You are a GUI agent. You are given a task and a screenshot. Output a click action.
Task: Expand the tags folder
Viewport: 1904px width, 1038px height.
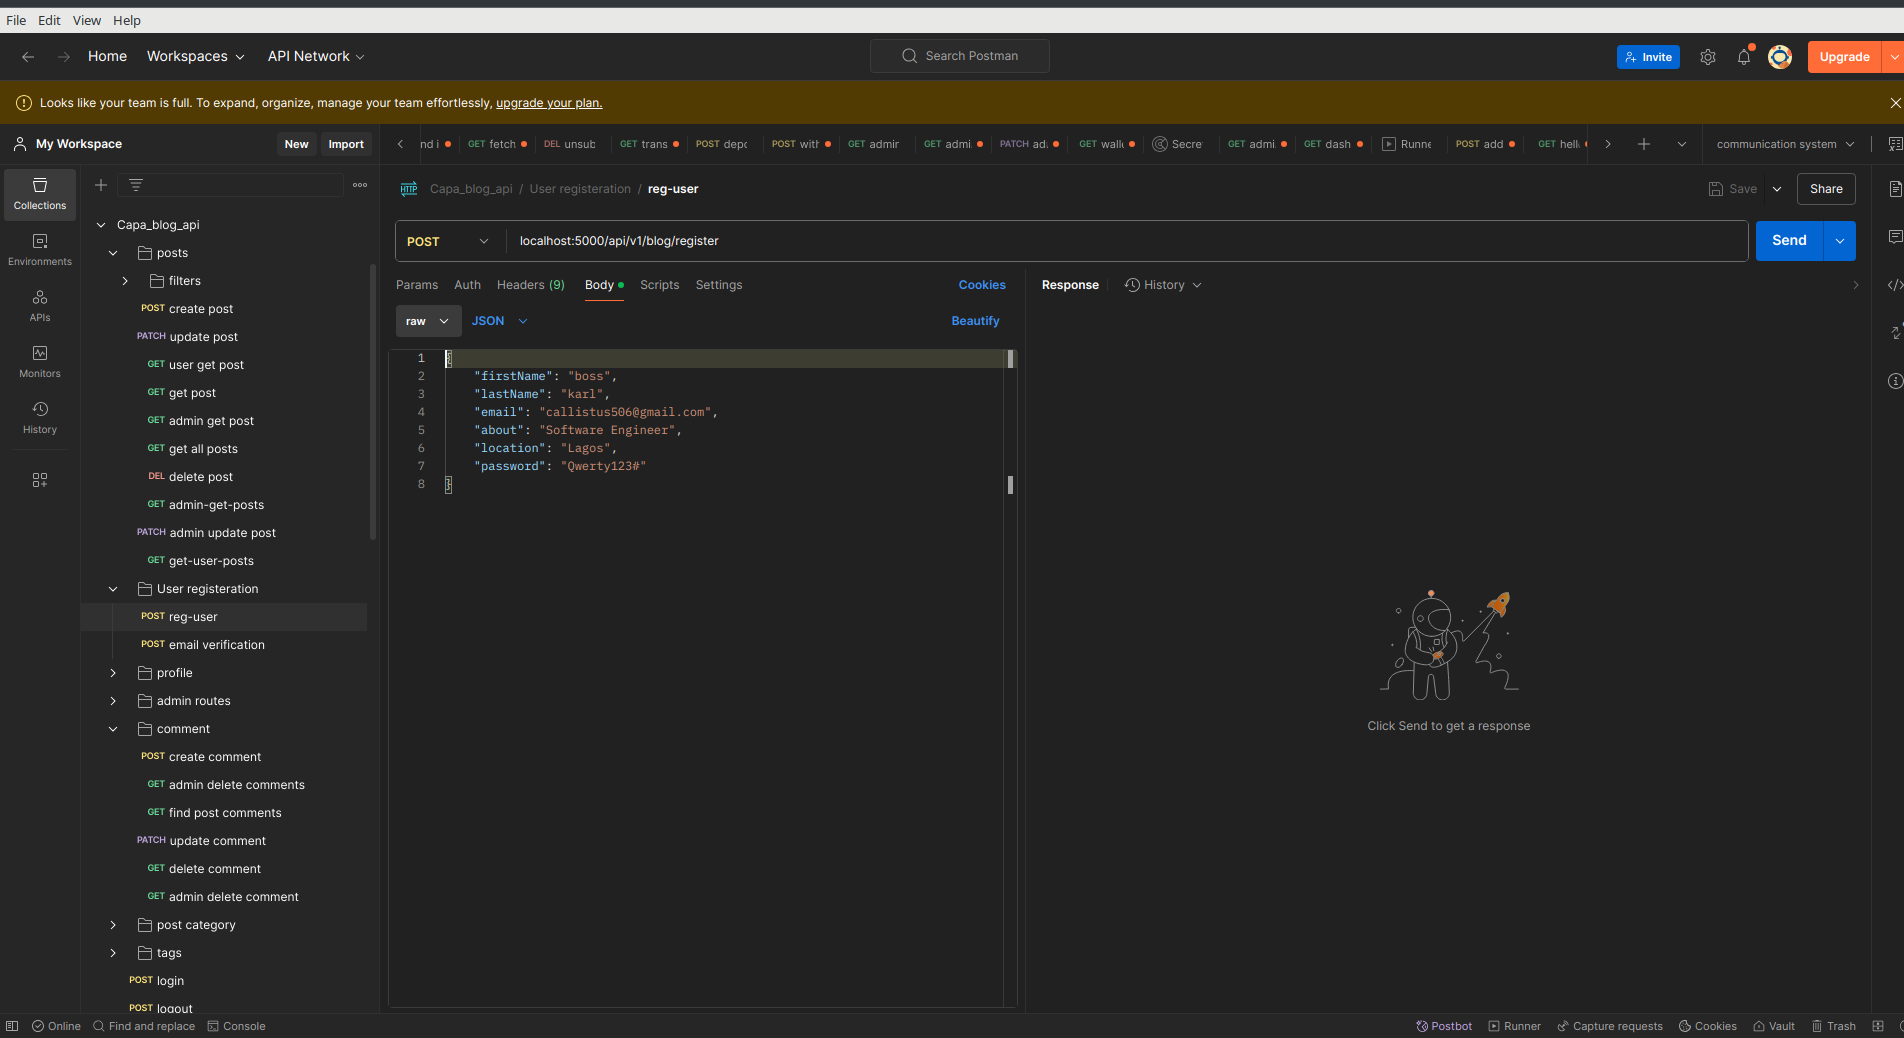113,953
